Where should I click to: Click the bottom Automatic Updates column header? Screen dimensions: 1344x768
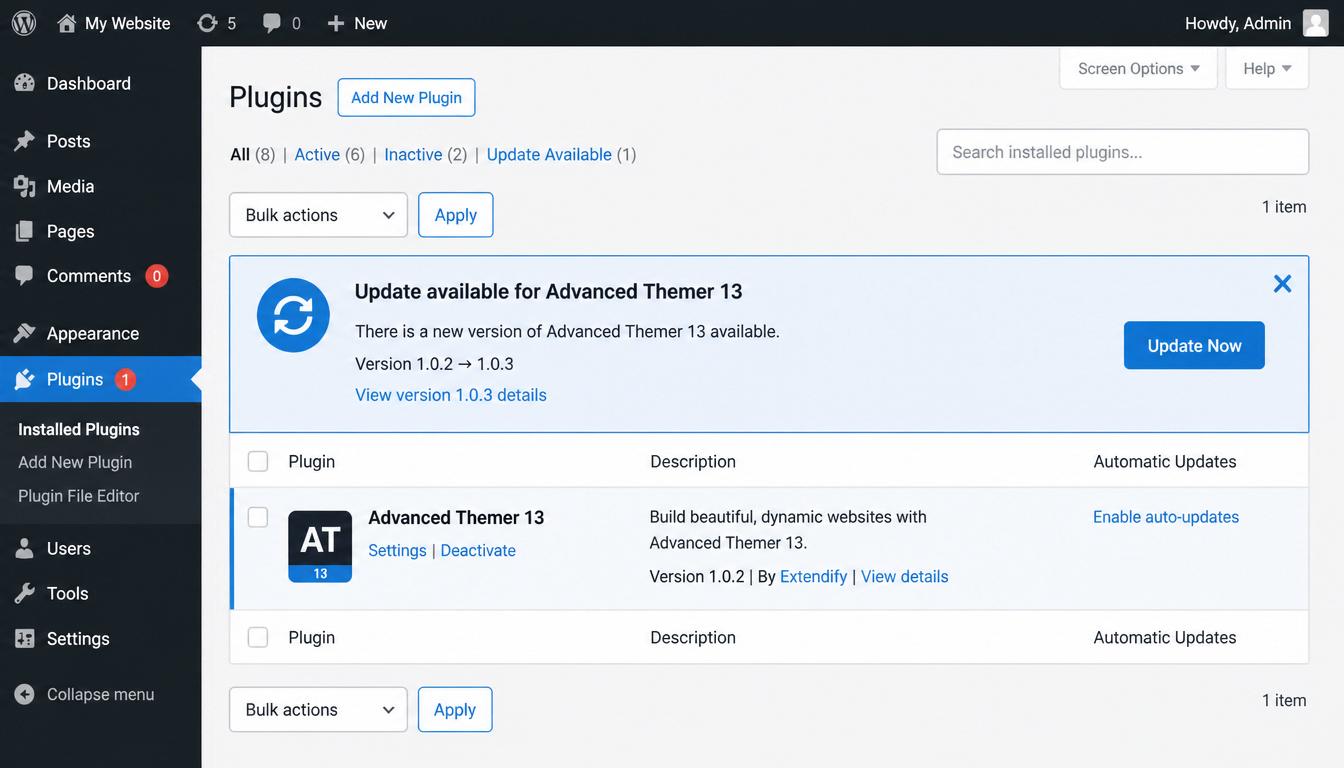pos(1165,637)
